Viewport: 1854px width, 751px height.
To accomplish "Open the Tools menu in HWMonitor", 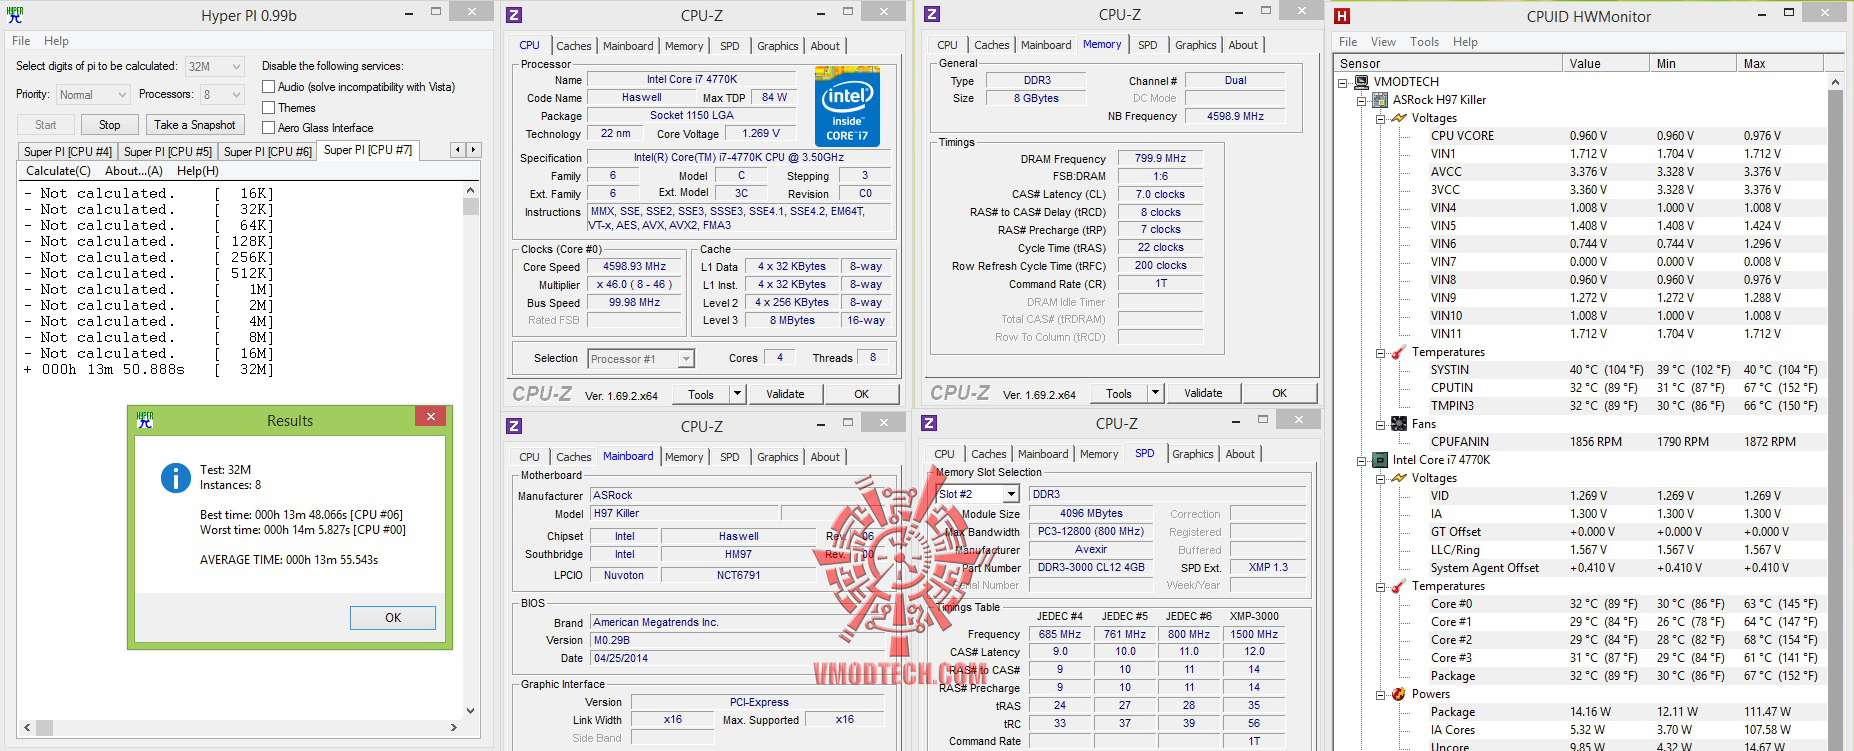I will point(1424,42).
